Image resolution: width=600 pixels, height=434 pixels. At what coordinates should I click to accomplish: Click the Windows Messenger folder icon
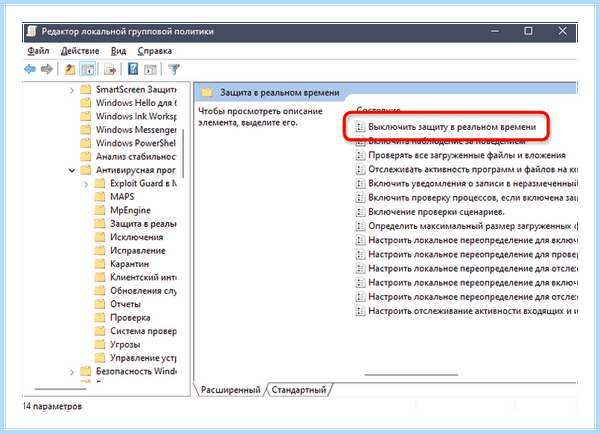pyautogui.click(x=86, y=130)
